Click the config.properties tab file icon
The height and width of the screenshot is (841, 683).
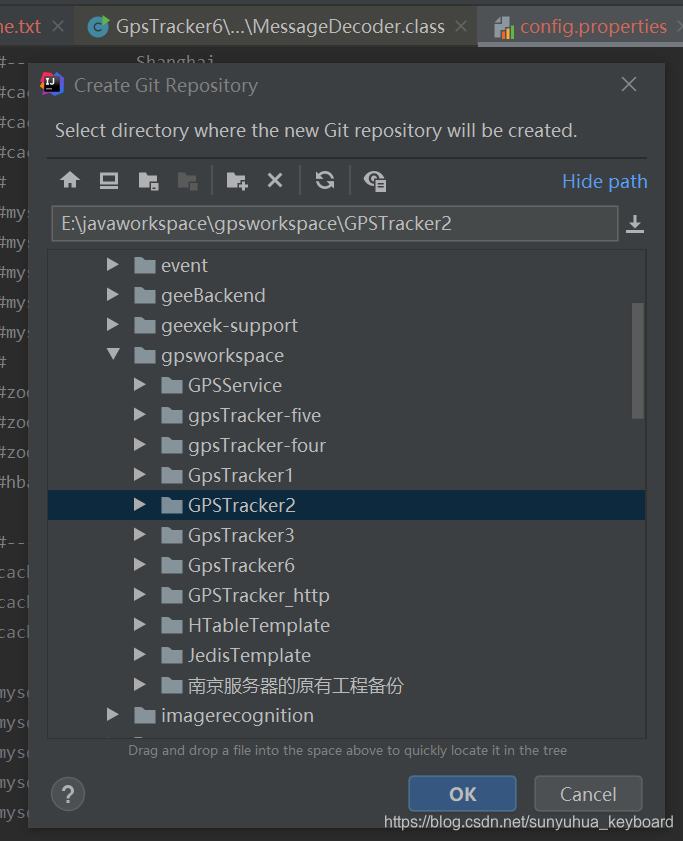504,27
